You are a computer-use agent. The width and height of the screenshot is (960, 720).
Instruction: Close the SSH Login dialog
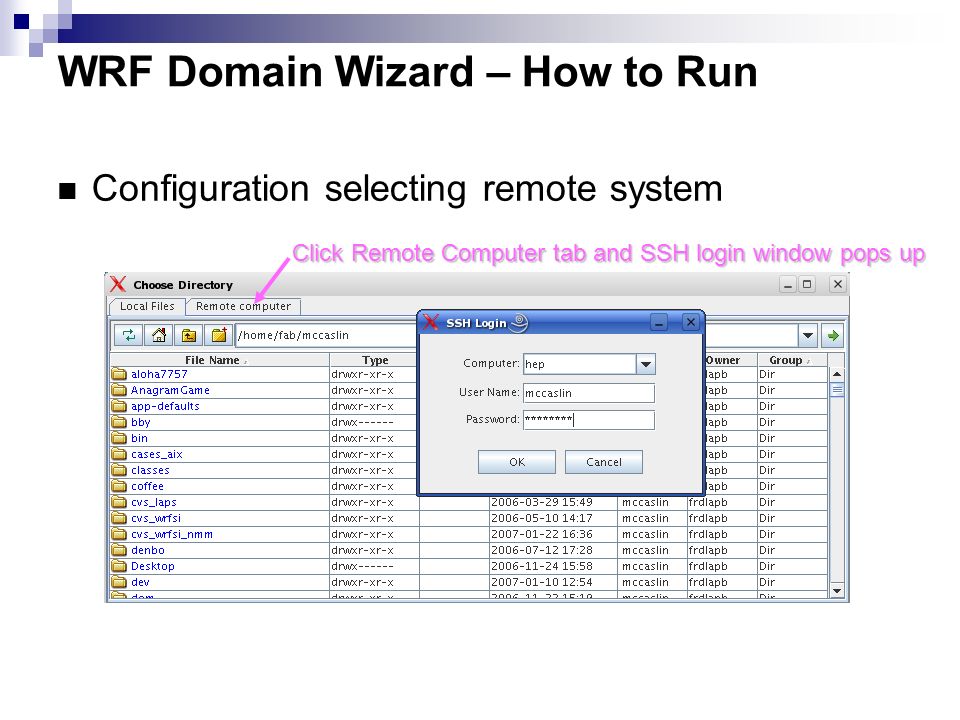pos(691,322)
